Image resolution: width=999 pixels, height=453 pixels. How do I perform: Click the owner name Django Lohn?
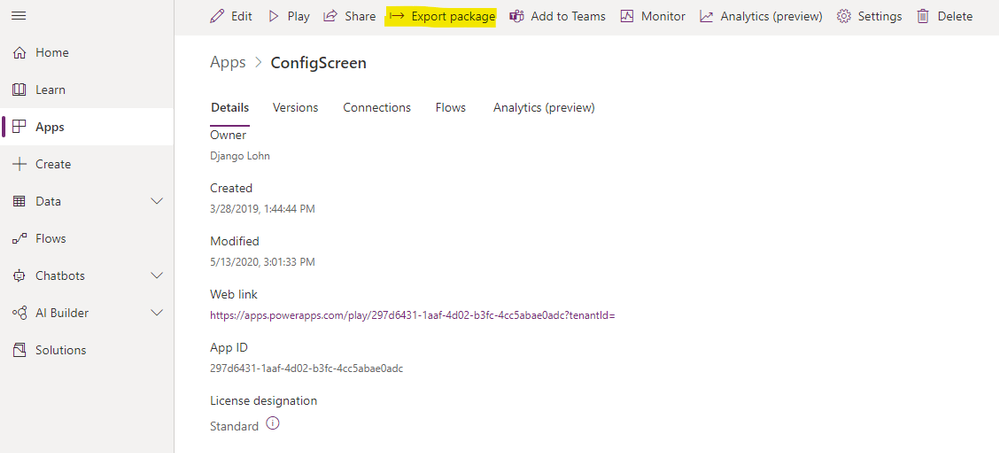click(x=240, y=155)
